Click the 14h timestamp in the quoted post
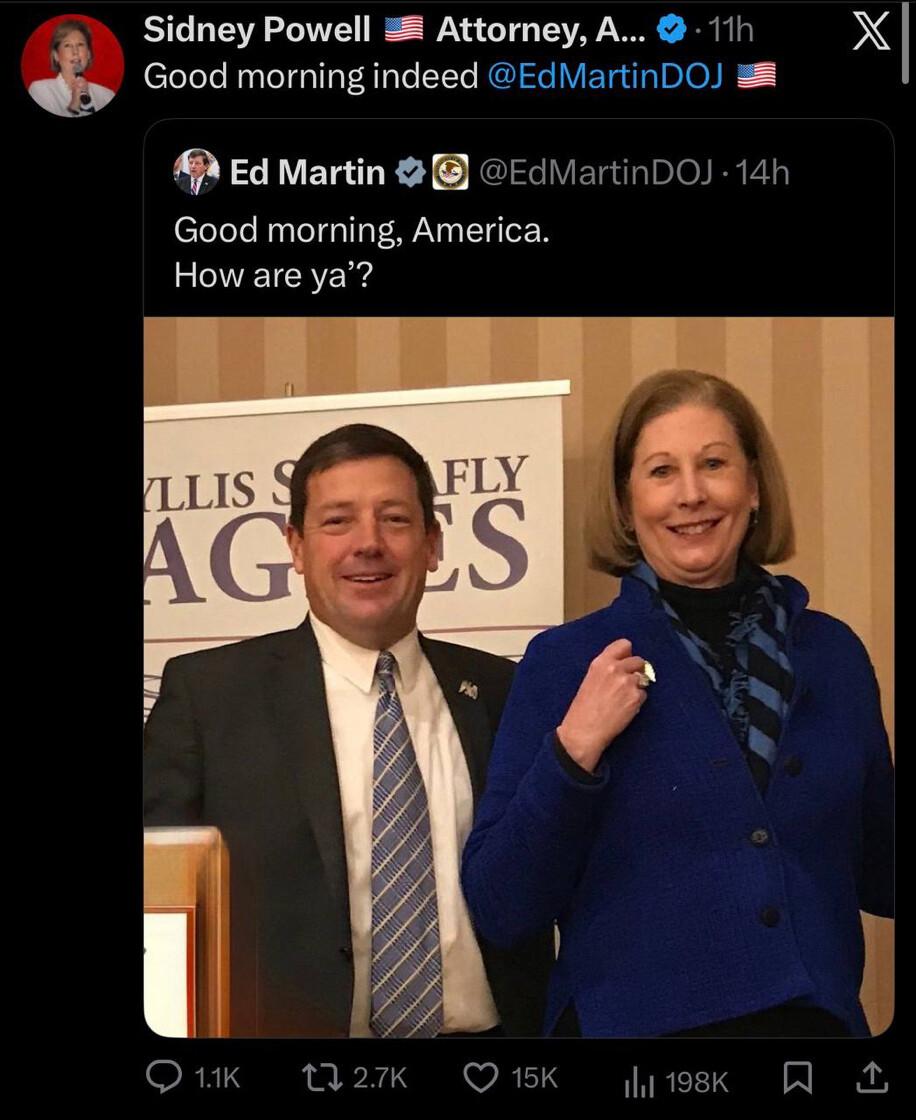 pos(762,173)
